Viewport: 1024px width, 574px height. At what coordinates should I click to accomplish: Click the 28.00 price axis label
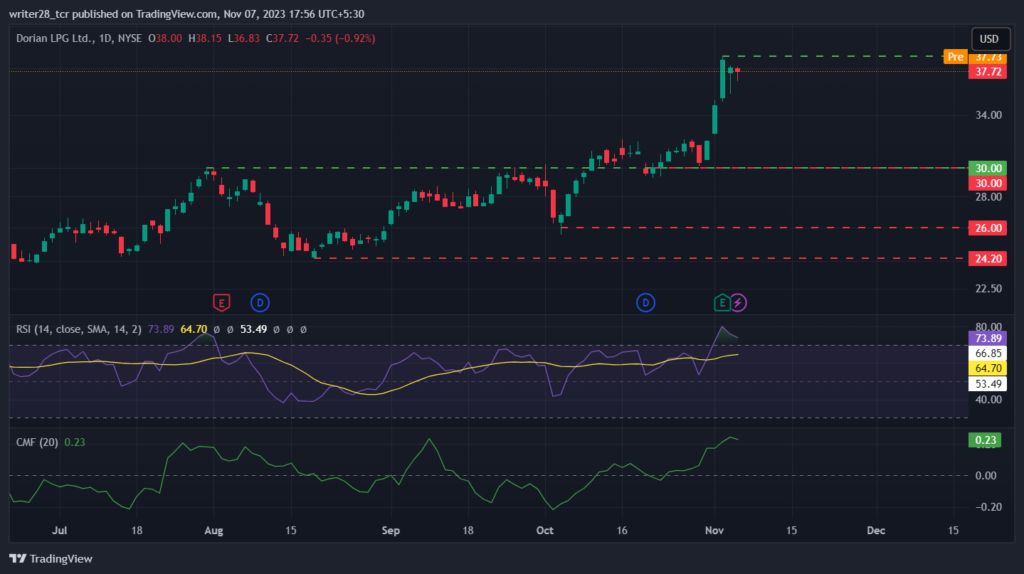988,197
